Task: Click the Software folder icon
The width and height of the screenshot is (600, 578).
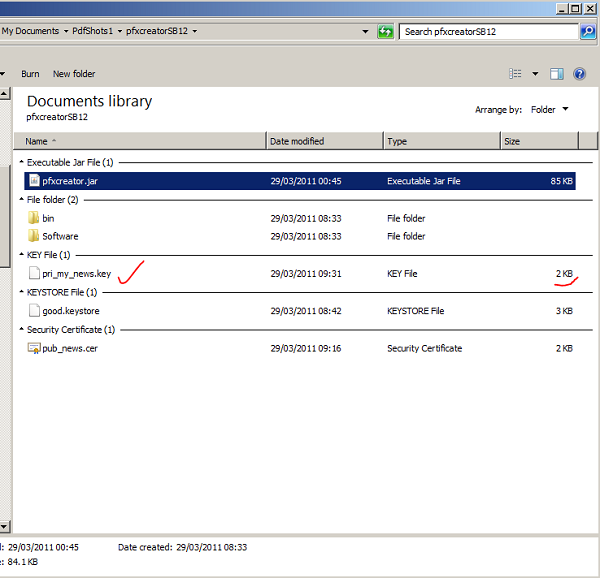Action: click(x=33, y=236)
